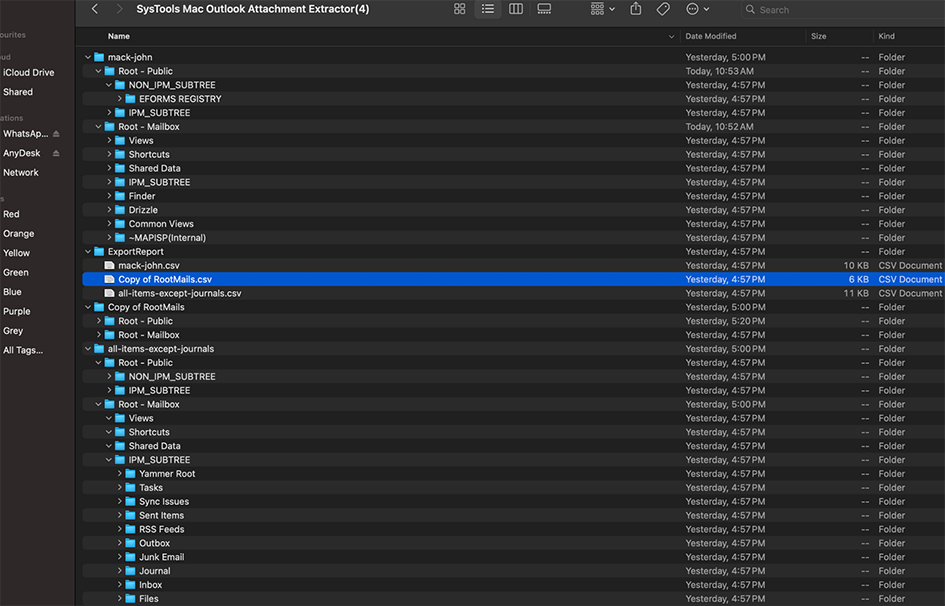Go back with the toolbar back arrow
This screenshot has height=606, width=945.
(95, 9)
